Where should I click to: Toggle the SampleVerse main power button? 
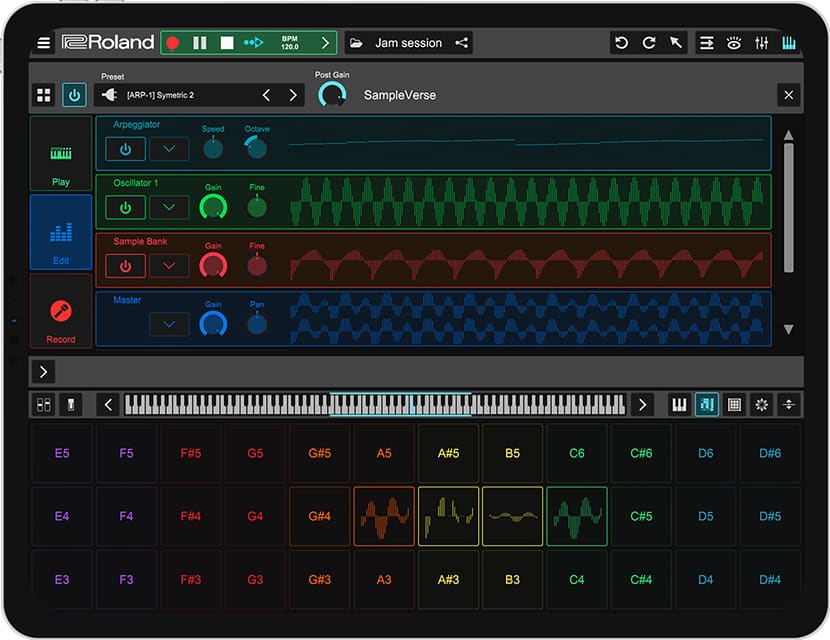click(x=75, y=95)
